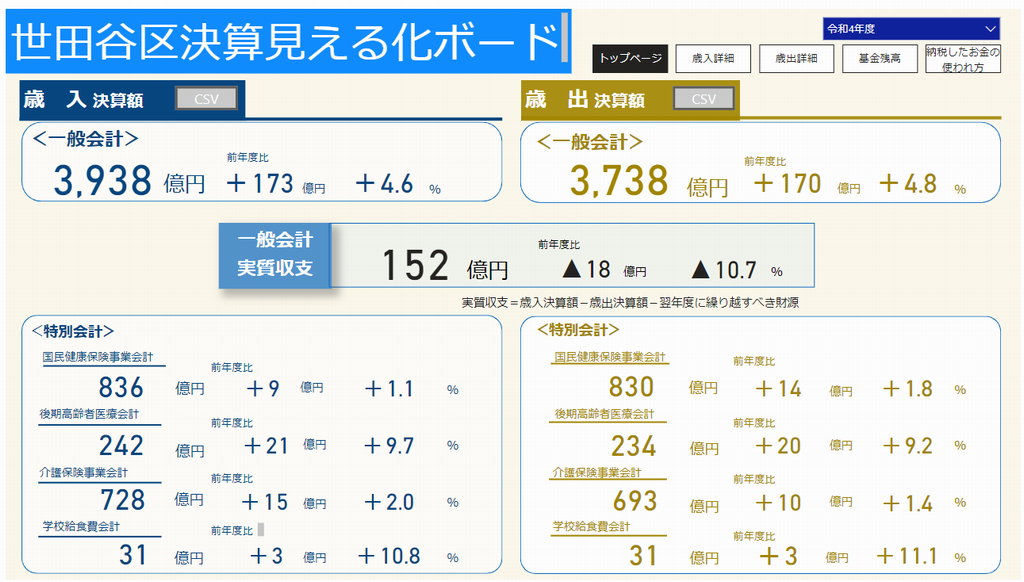
Task: Download CSV for 歳入決算額
Action: pos(206,99)
